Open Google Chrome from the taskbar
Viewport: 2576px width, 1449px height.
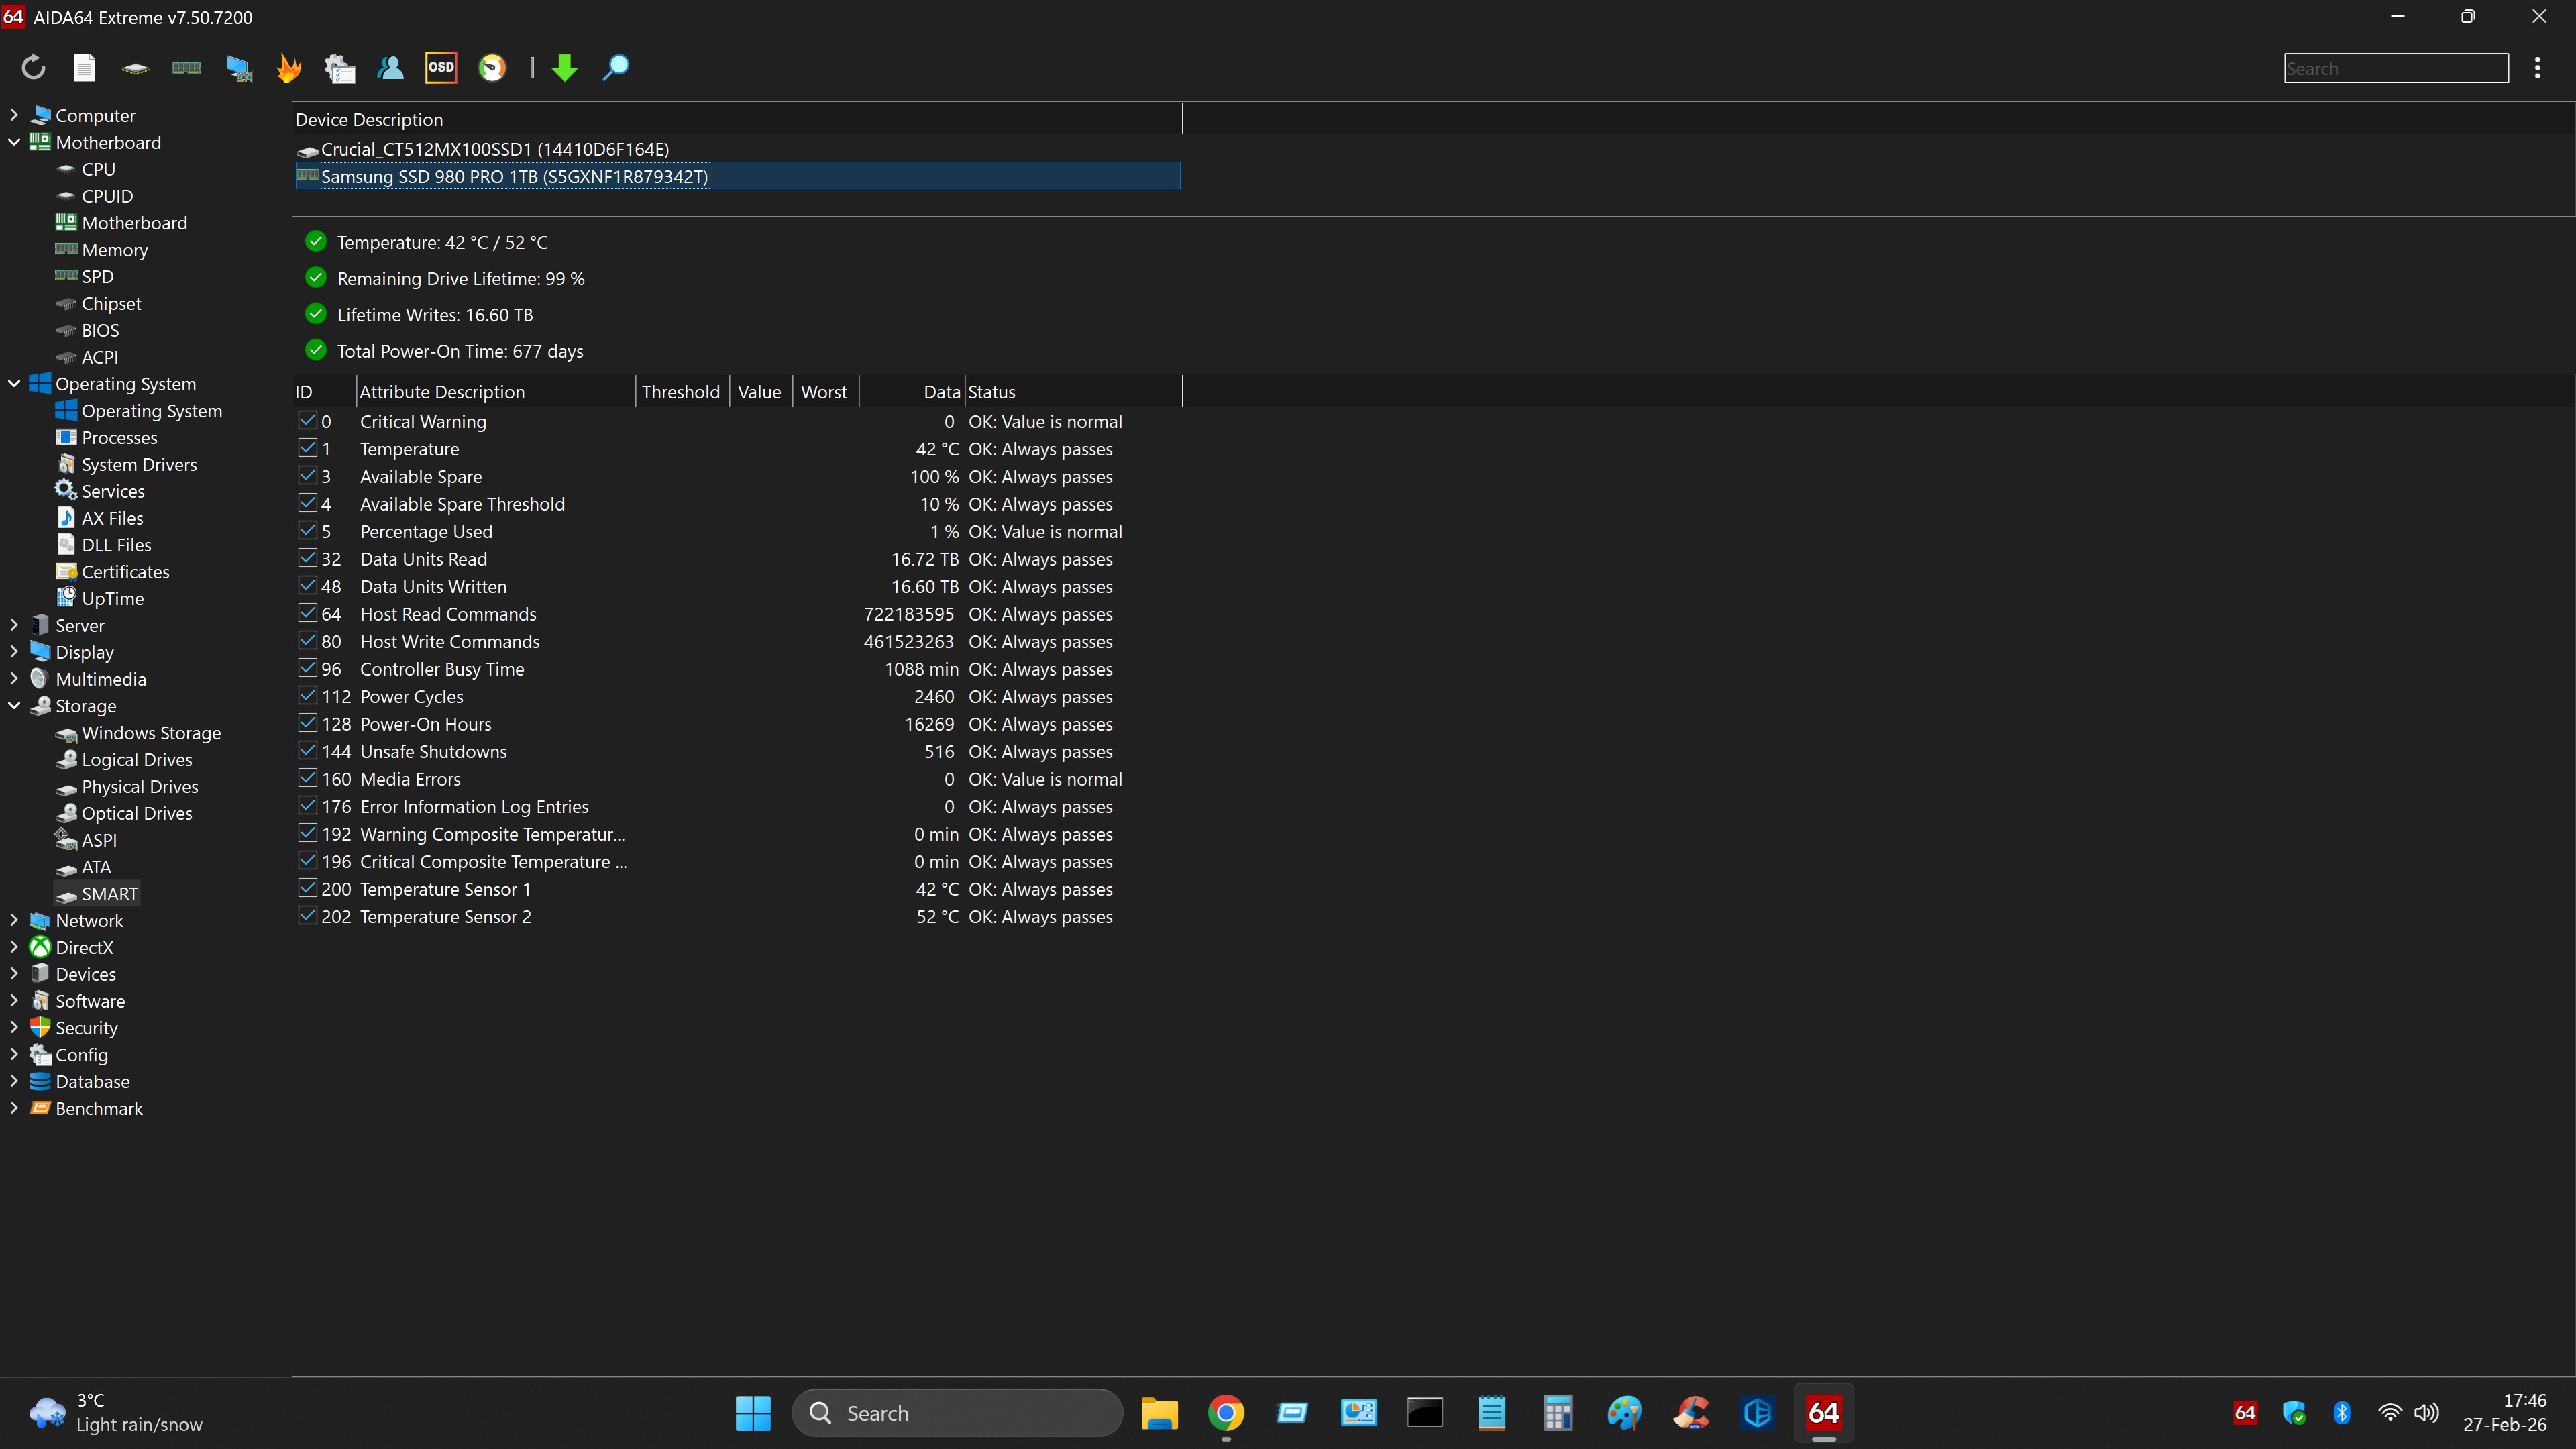[x=1226, y=1413]
